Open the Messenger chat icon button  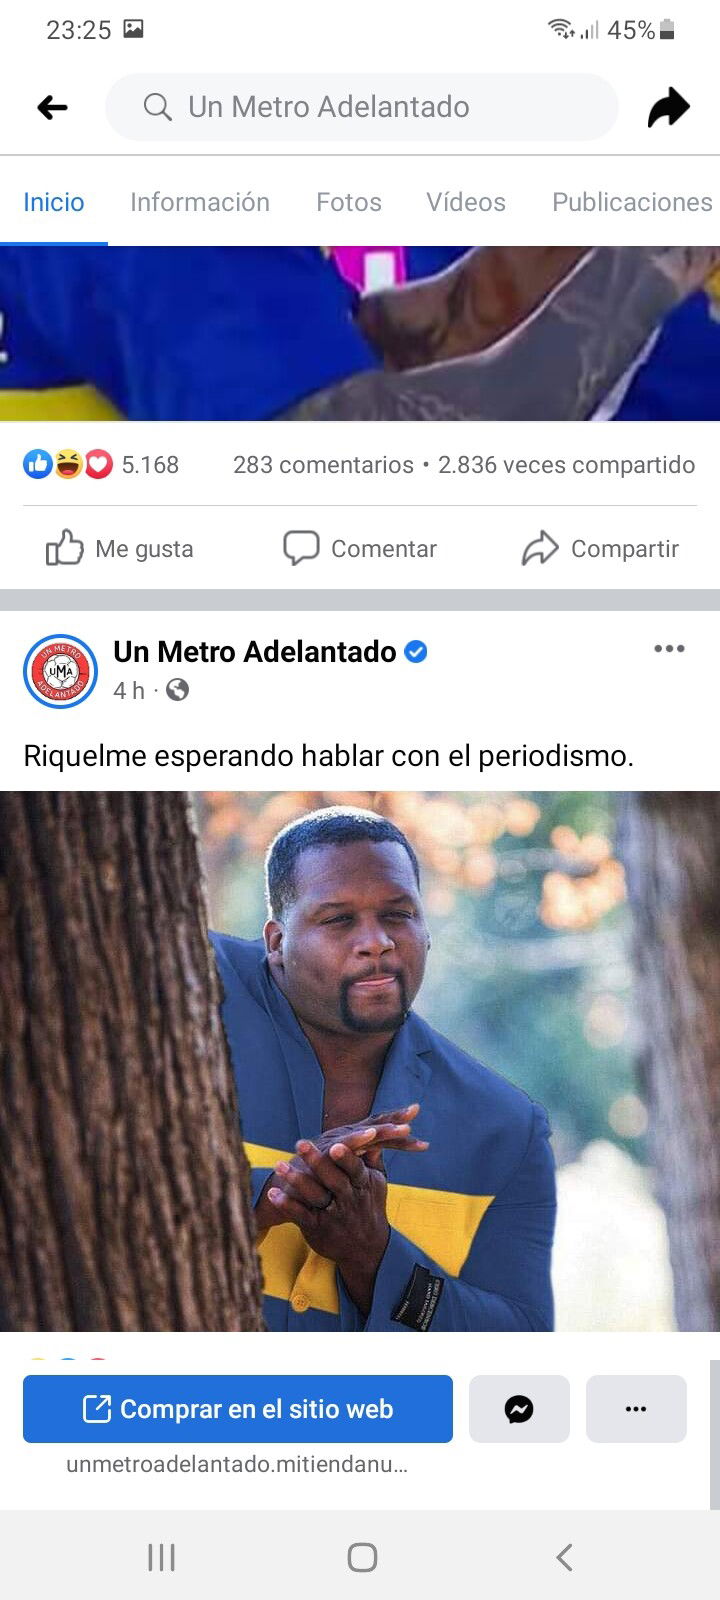pyautogui.click(x=519, y=1409)
